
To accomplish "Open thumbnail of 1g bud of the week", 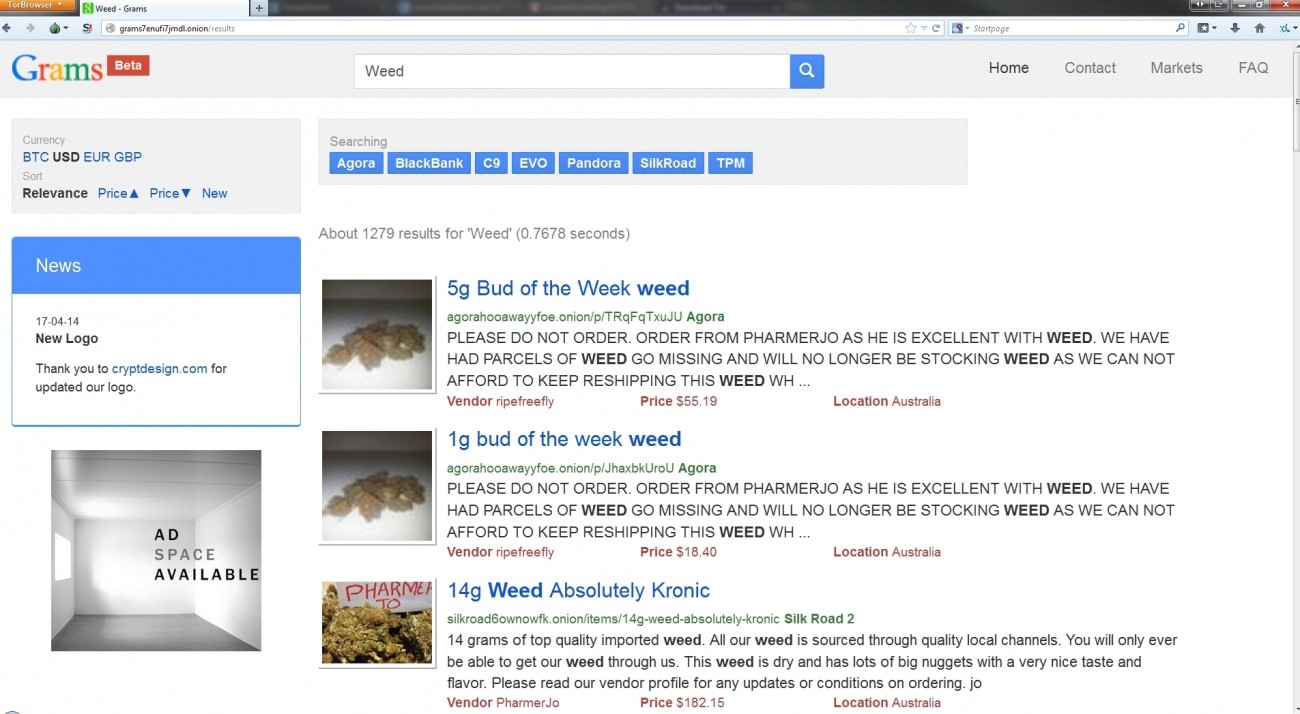I will tap(376, 486).
